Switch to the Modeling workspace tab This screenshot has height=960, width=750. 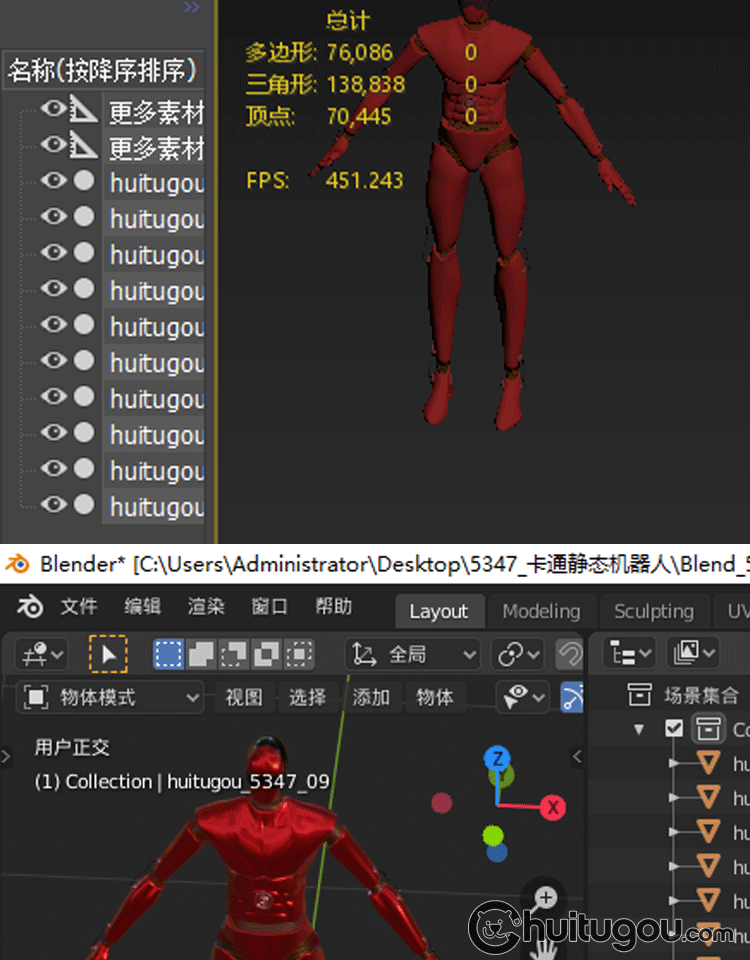(540, 611)
